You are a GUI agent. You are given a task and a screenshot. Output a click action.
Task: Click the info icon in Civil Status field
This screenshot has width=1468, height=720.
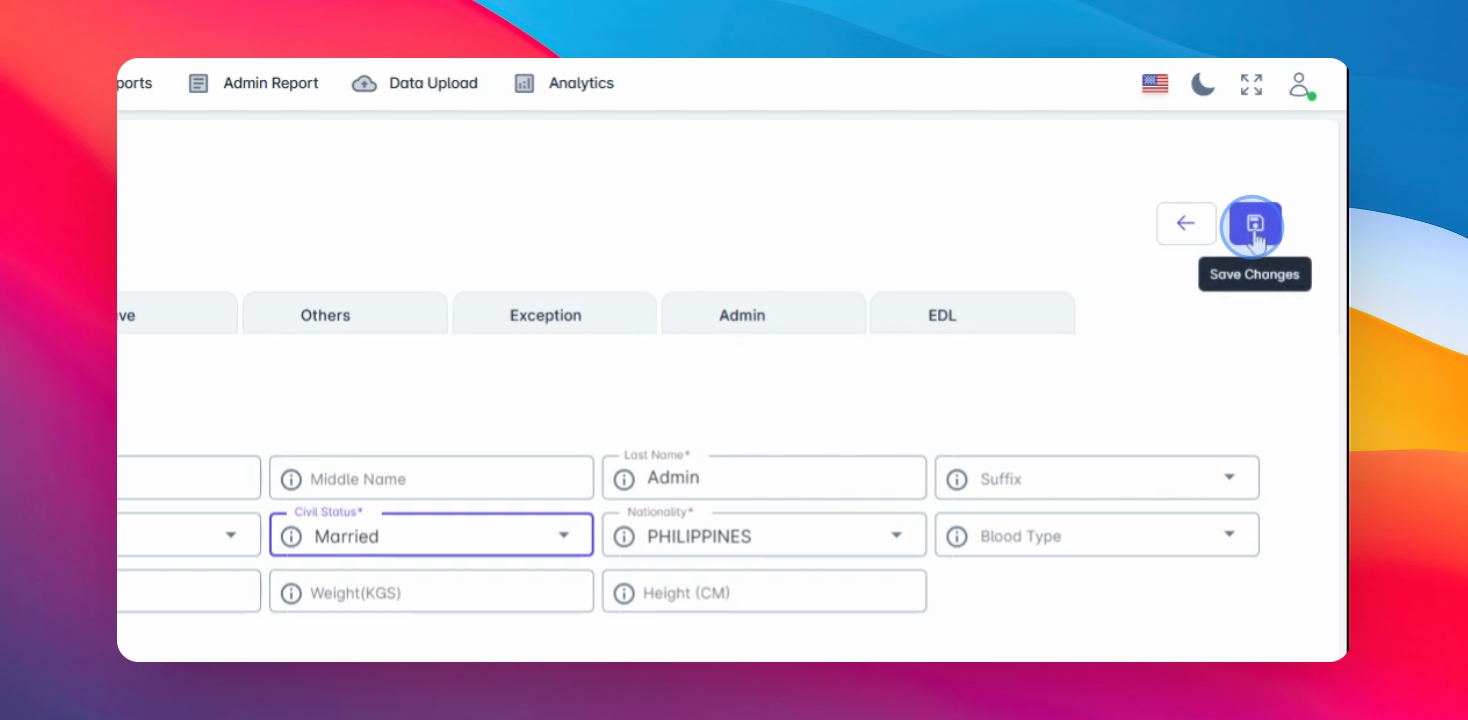(291, 537)
